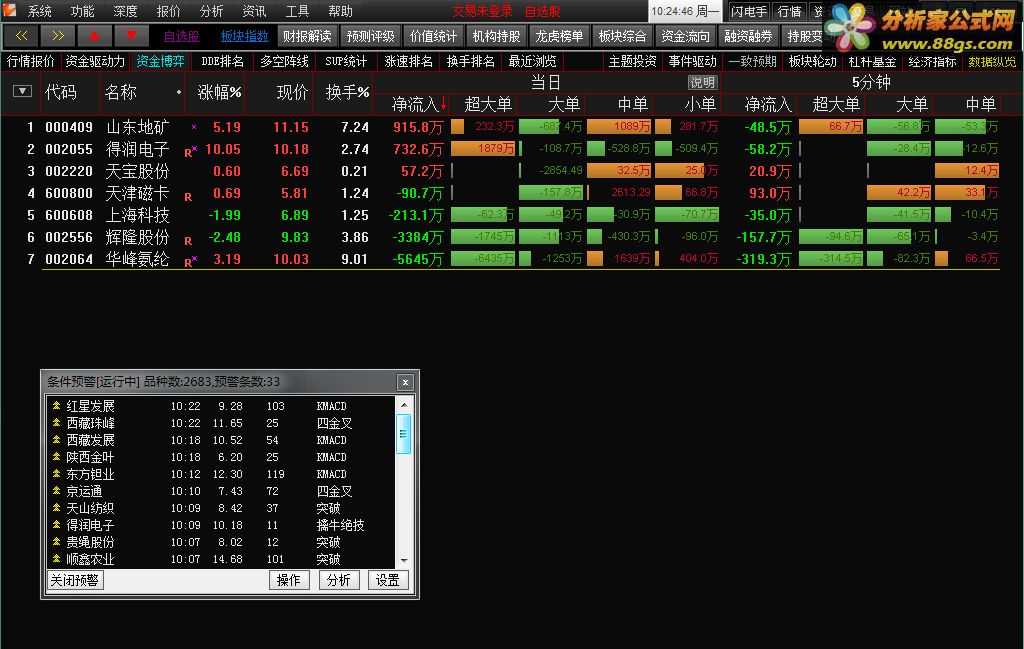Switch to the 最近浏览 tab
This screenshot has width=1024, height=649.
click(x=532, y=61)
